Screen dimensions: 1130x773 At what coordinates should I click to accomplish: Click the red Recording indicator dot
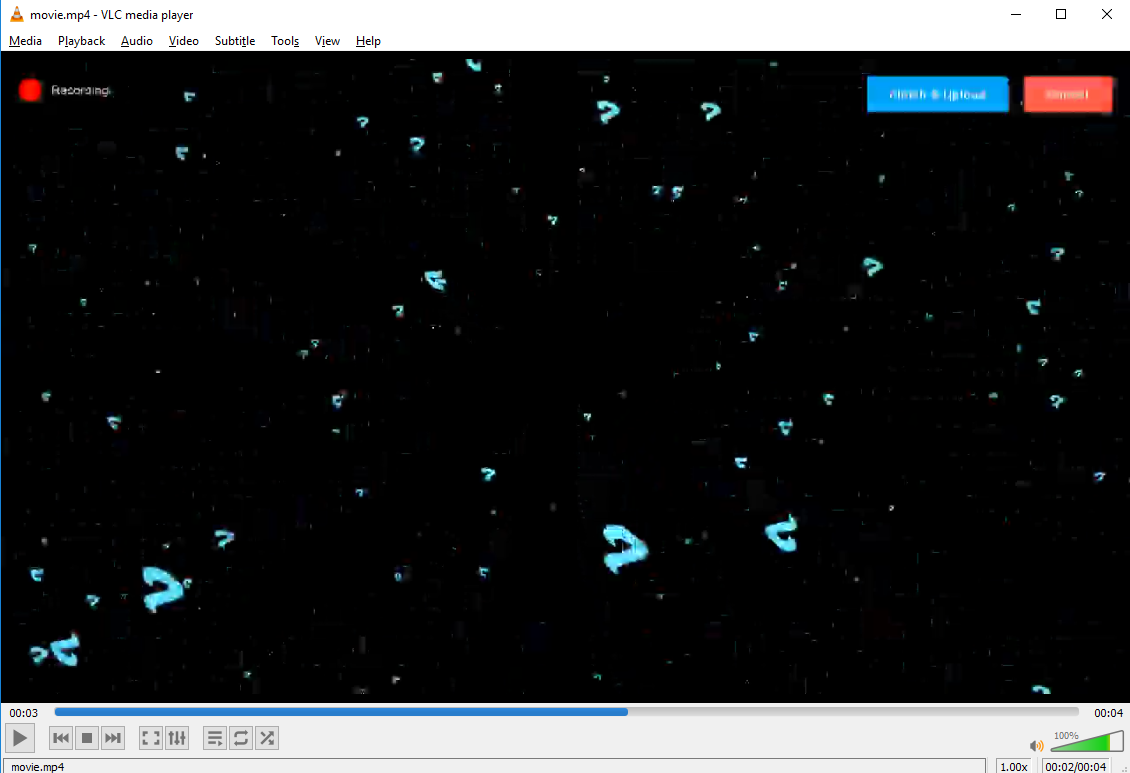pyautogui.click(x=30, y=90)
